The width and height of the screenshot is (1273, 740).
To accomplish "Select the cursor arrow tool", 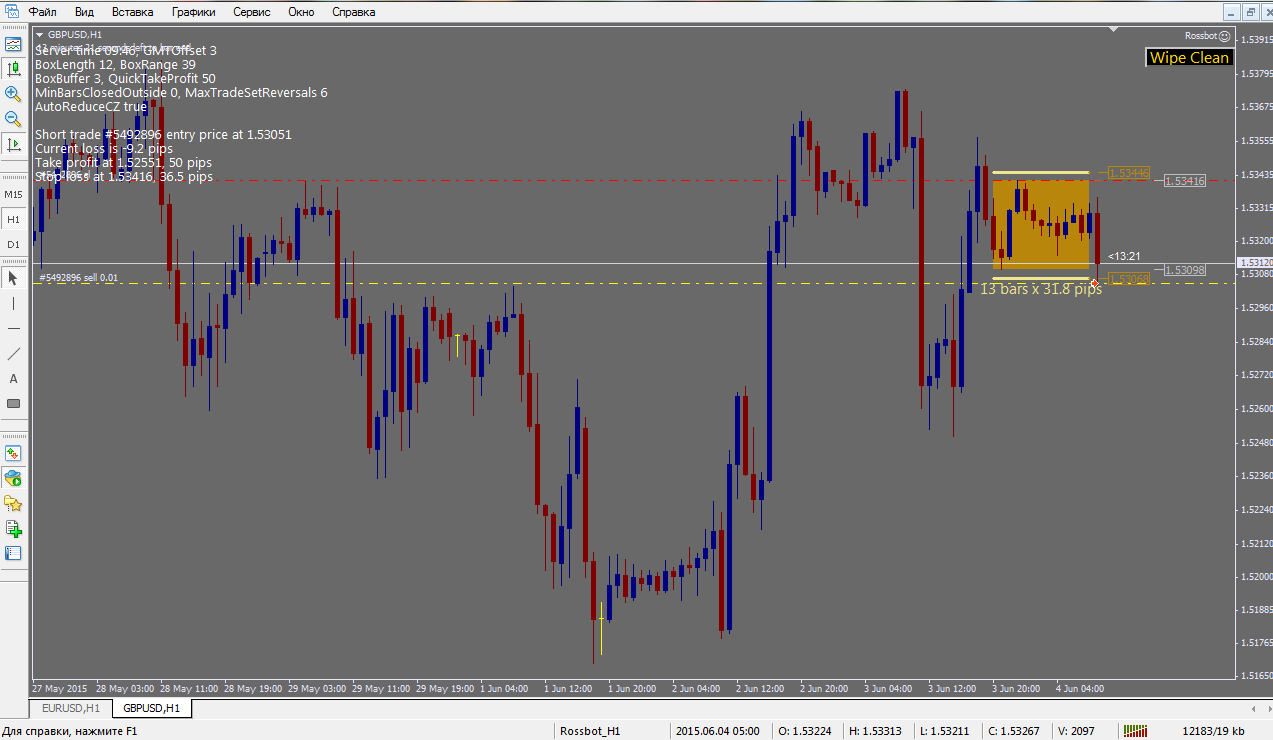I will pos(13,278).
